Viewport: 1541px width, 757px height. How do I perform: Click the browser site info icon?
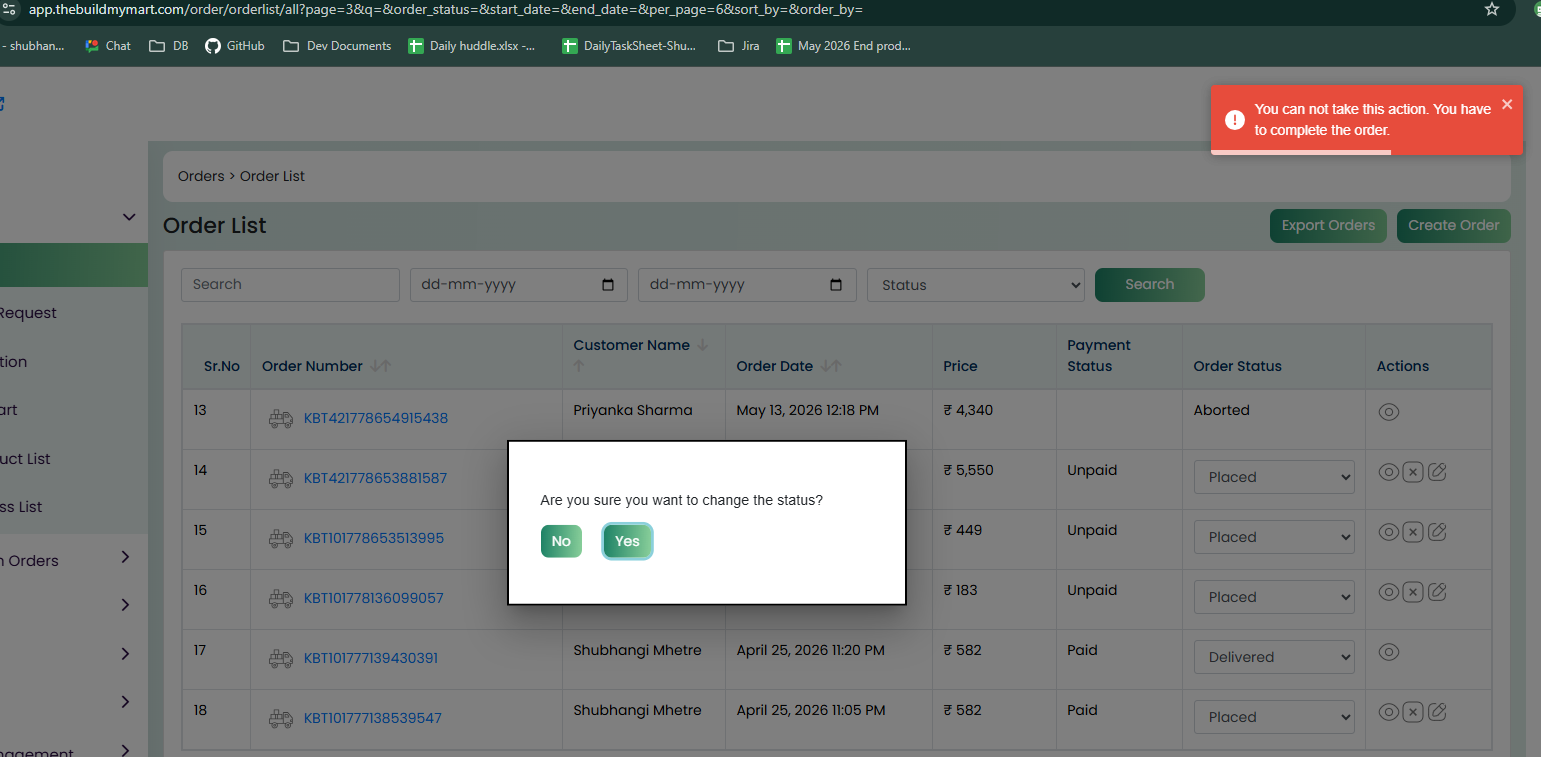coord(9,9)
